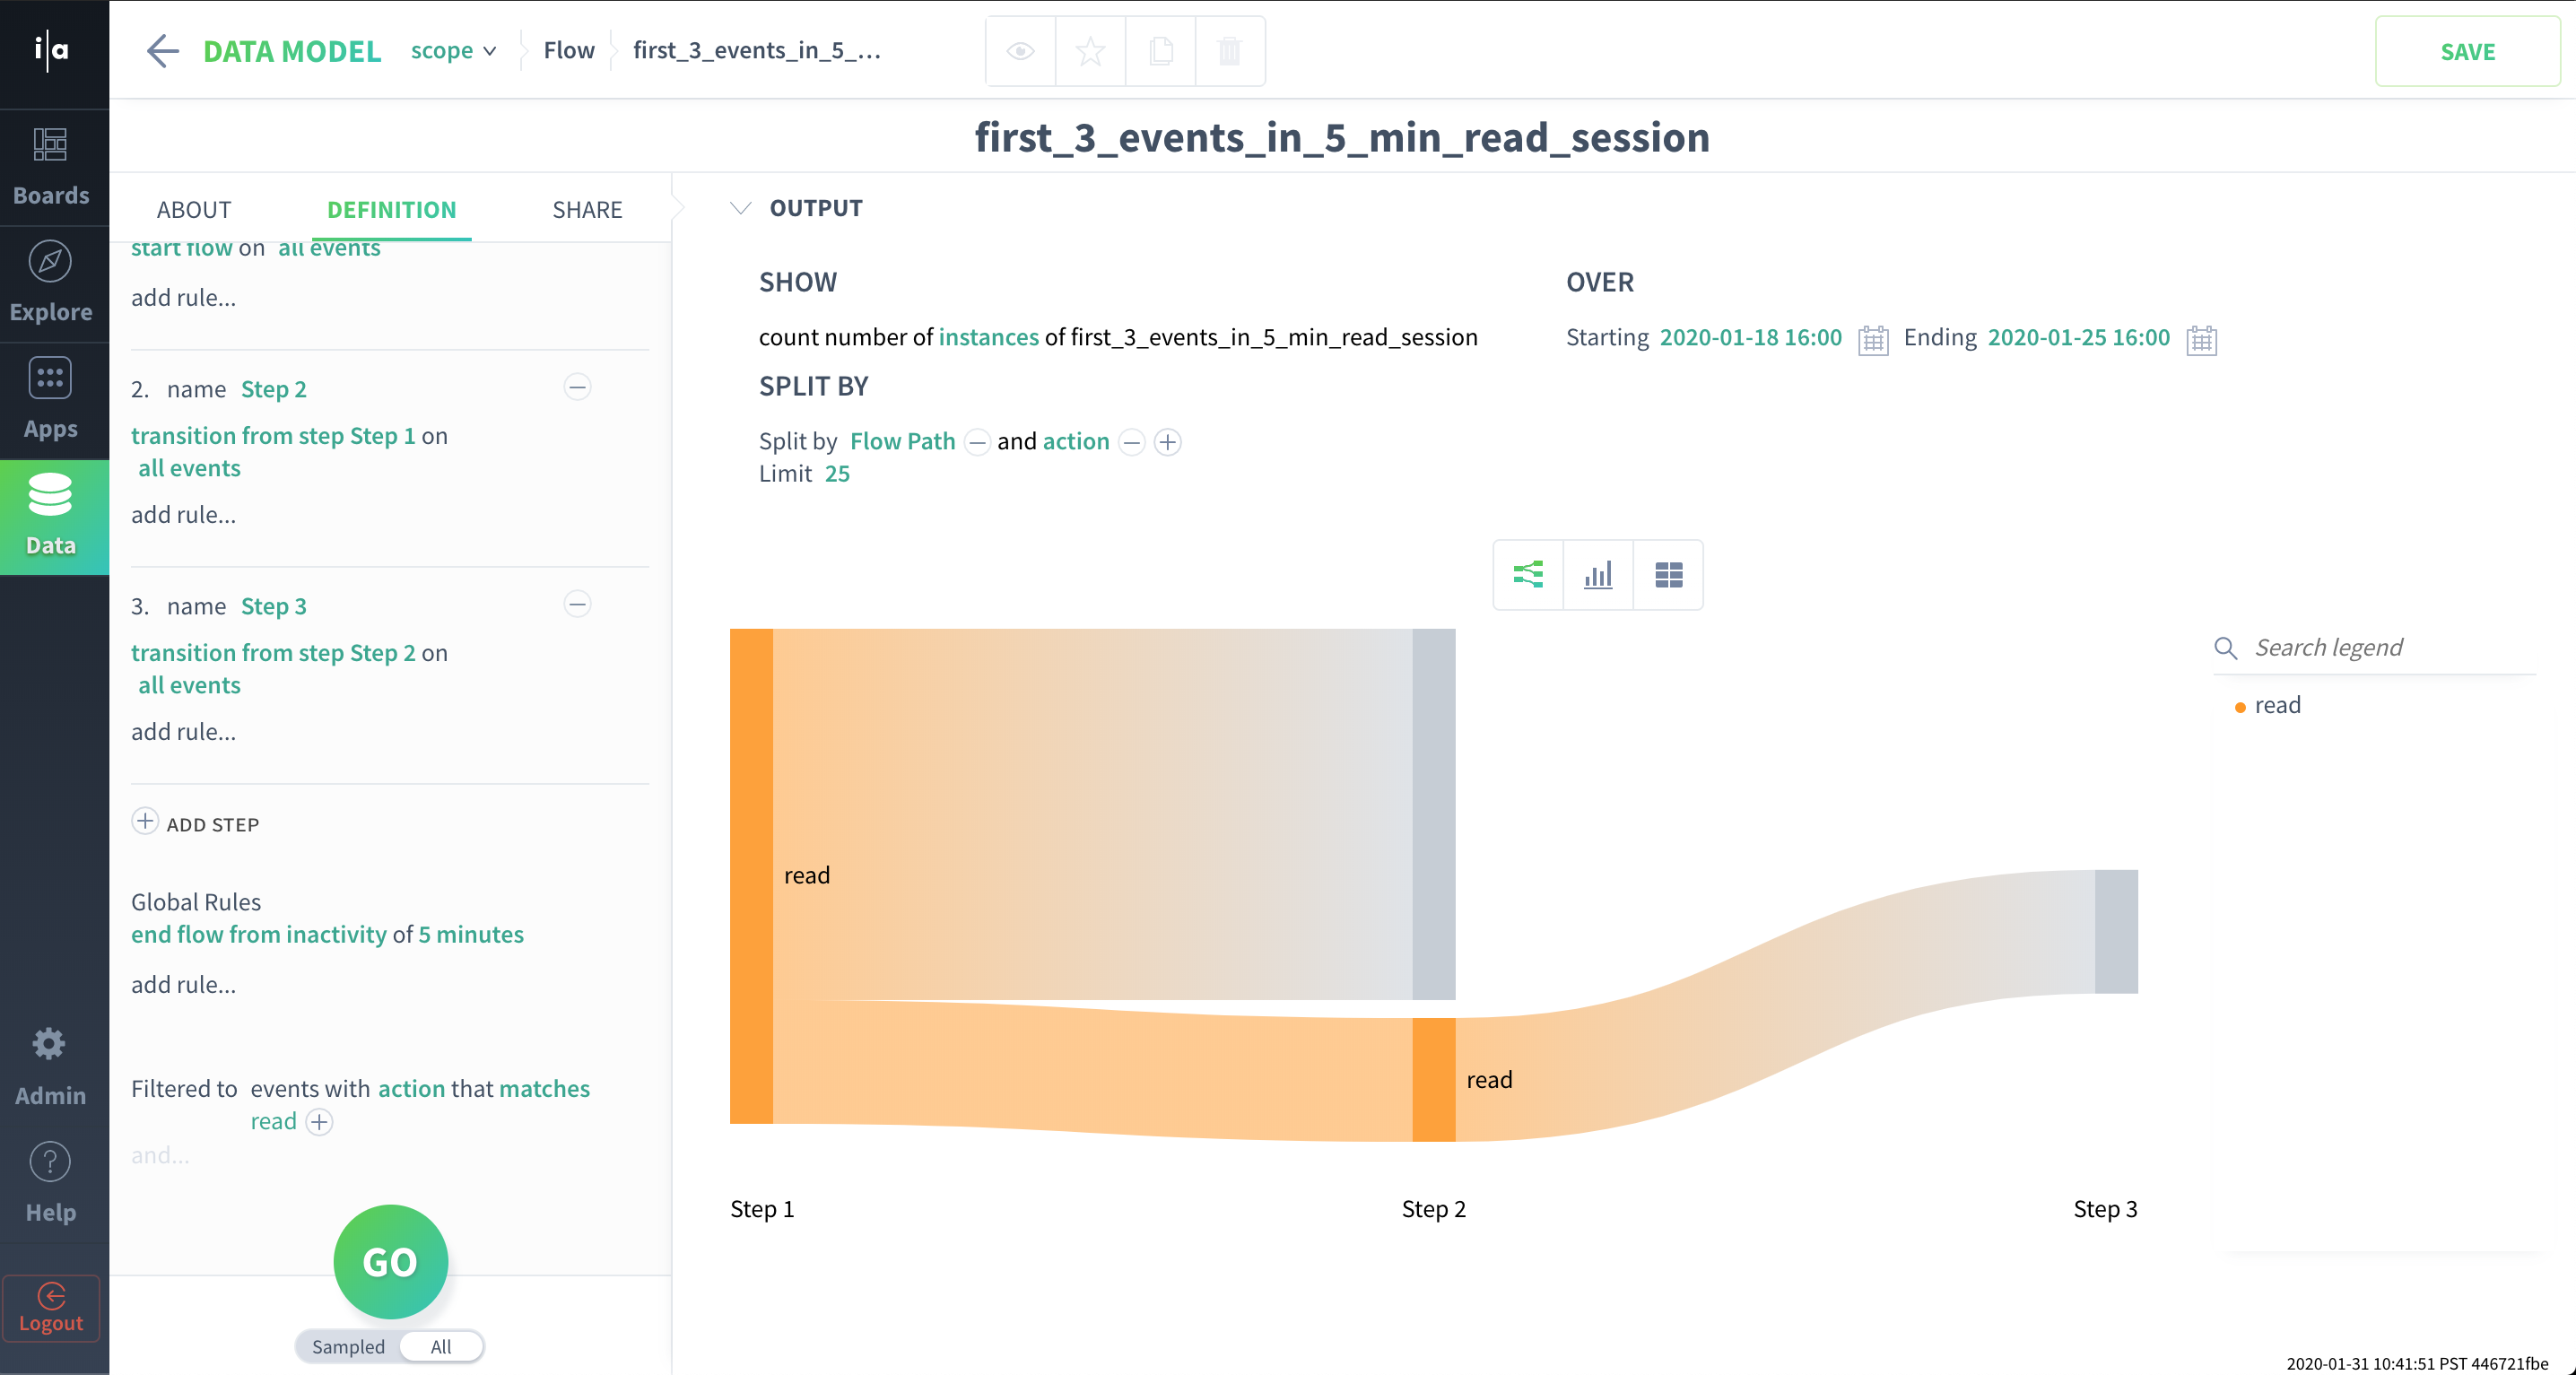This screenshot has height=1375, width=2576.
Task: Click add rule under Global Rules
Action: 183,984
